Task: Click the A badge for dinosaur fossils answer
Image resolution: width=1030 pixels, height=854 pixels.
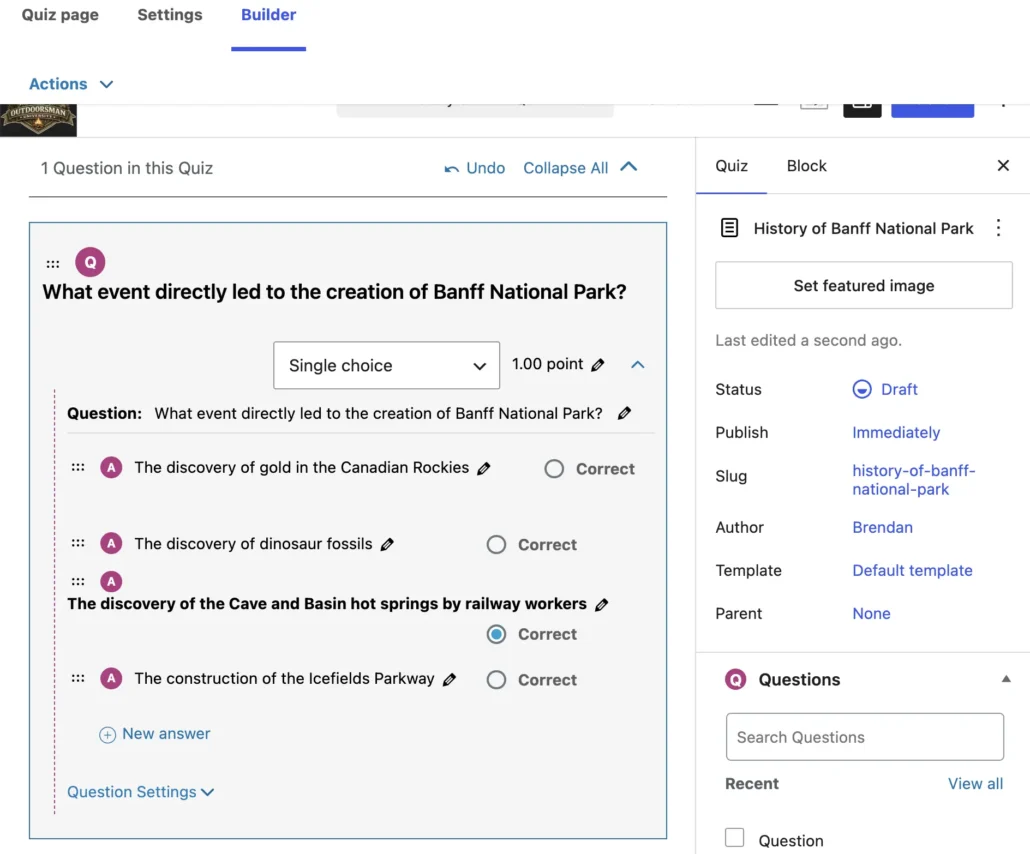Action: [x=111, y=543]
